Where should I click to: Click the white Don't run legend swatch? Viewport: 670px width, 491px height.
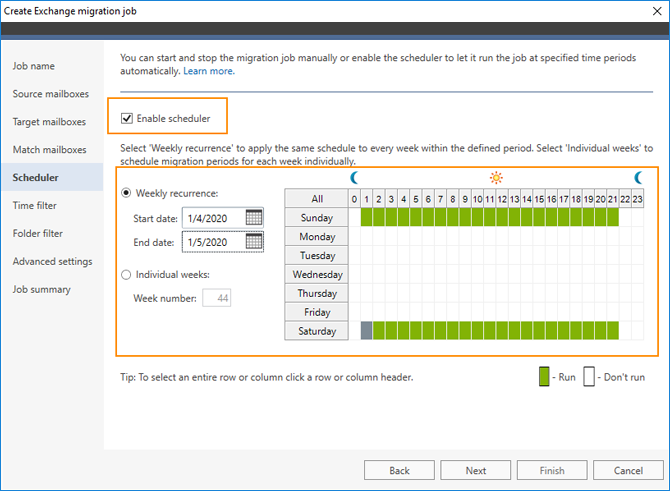(589, 376)
